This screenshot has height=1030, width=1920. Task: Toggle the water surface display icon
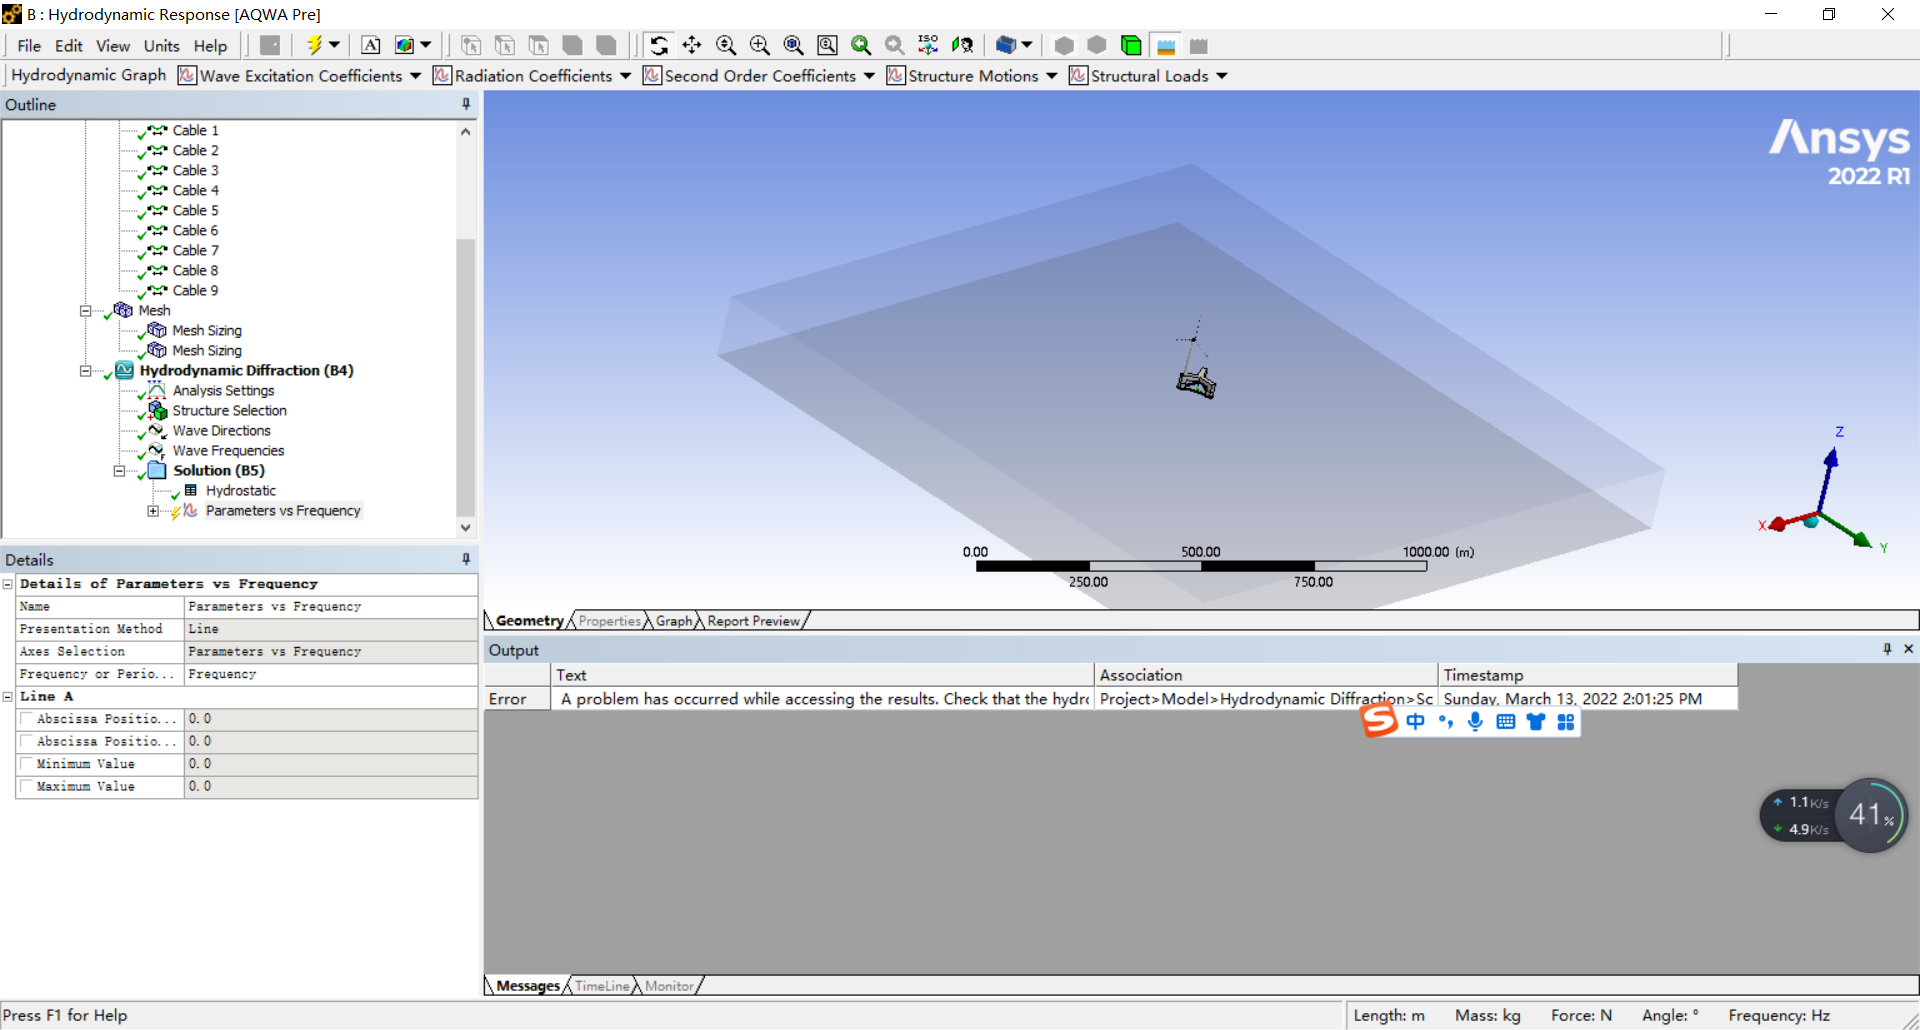pos(1165,45)
